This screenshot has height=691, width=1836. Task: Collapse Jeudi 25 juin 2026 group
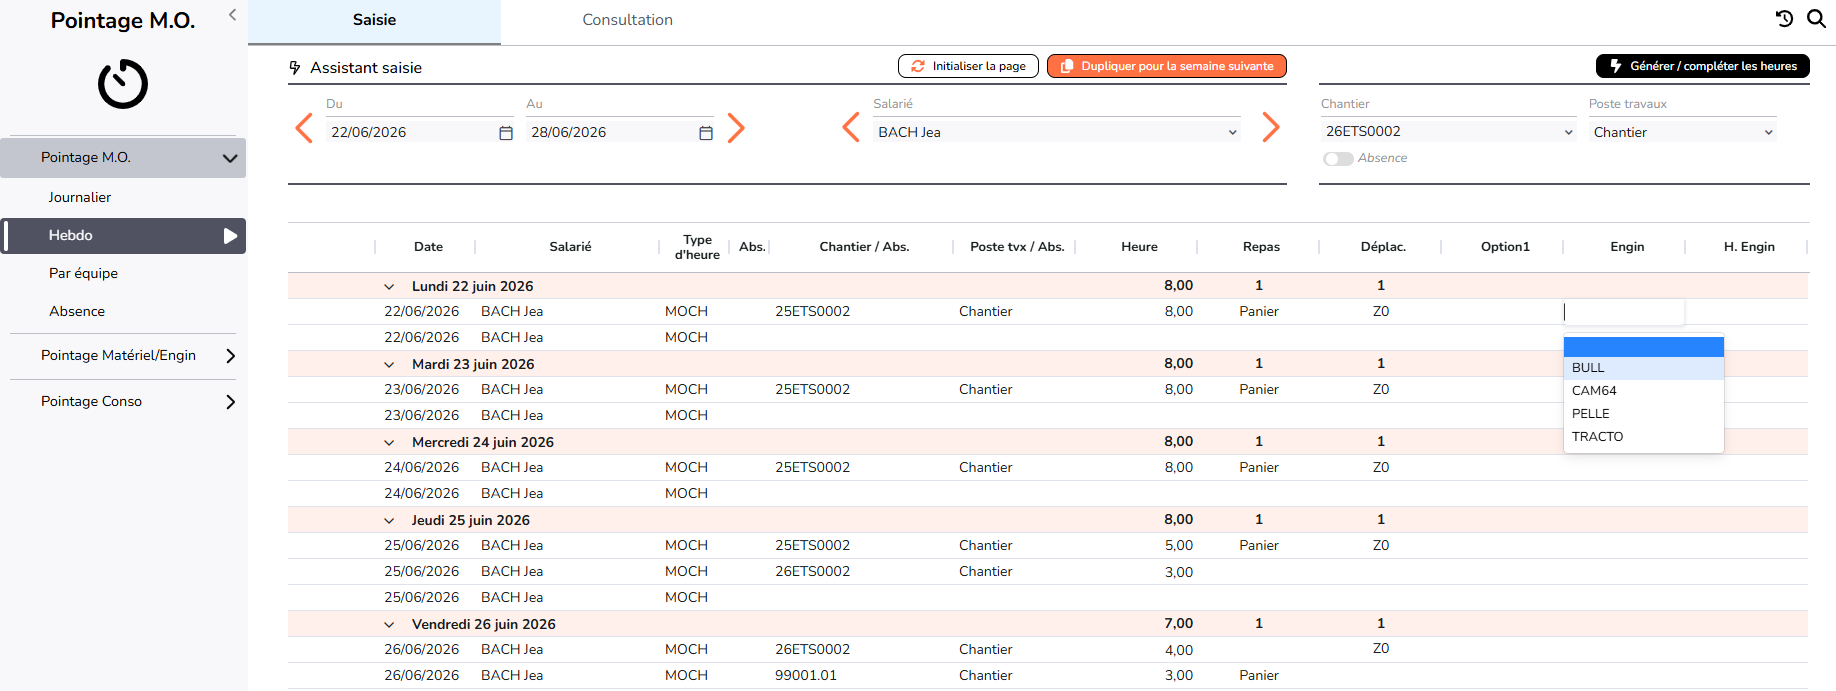pyautogui.click(x=389, y=521)
